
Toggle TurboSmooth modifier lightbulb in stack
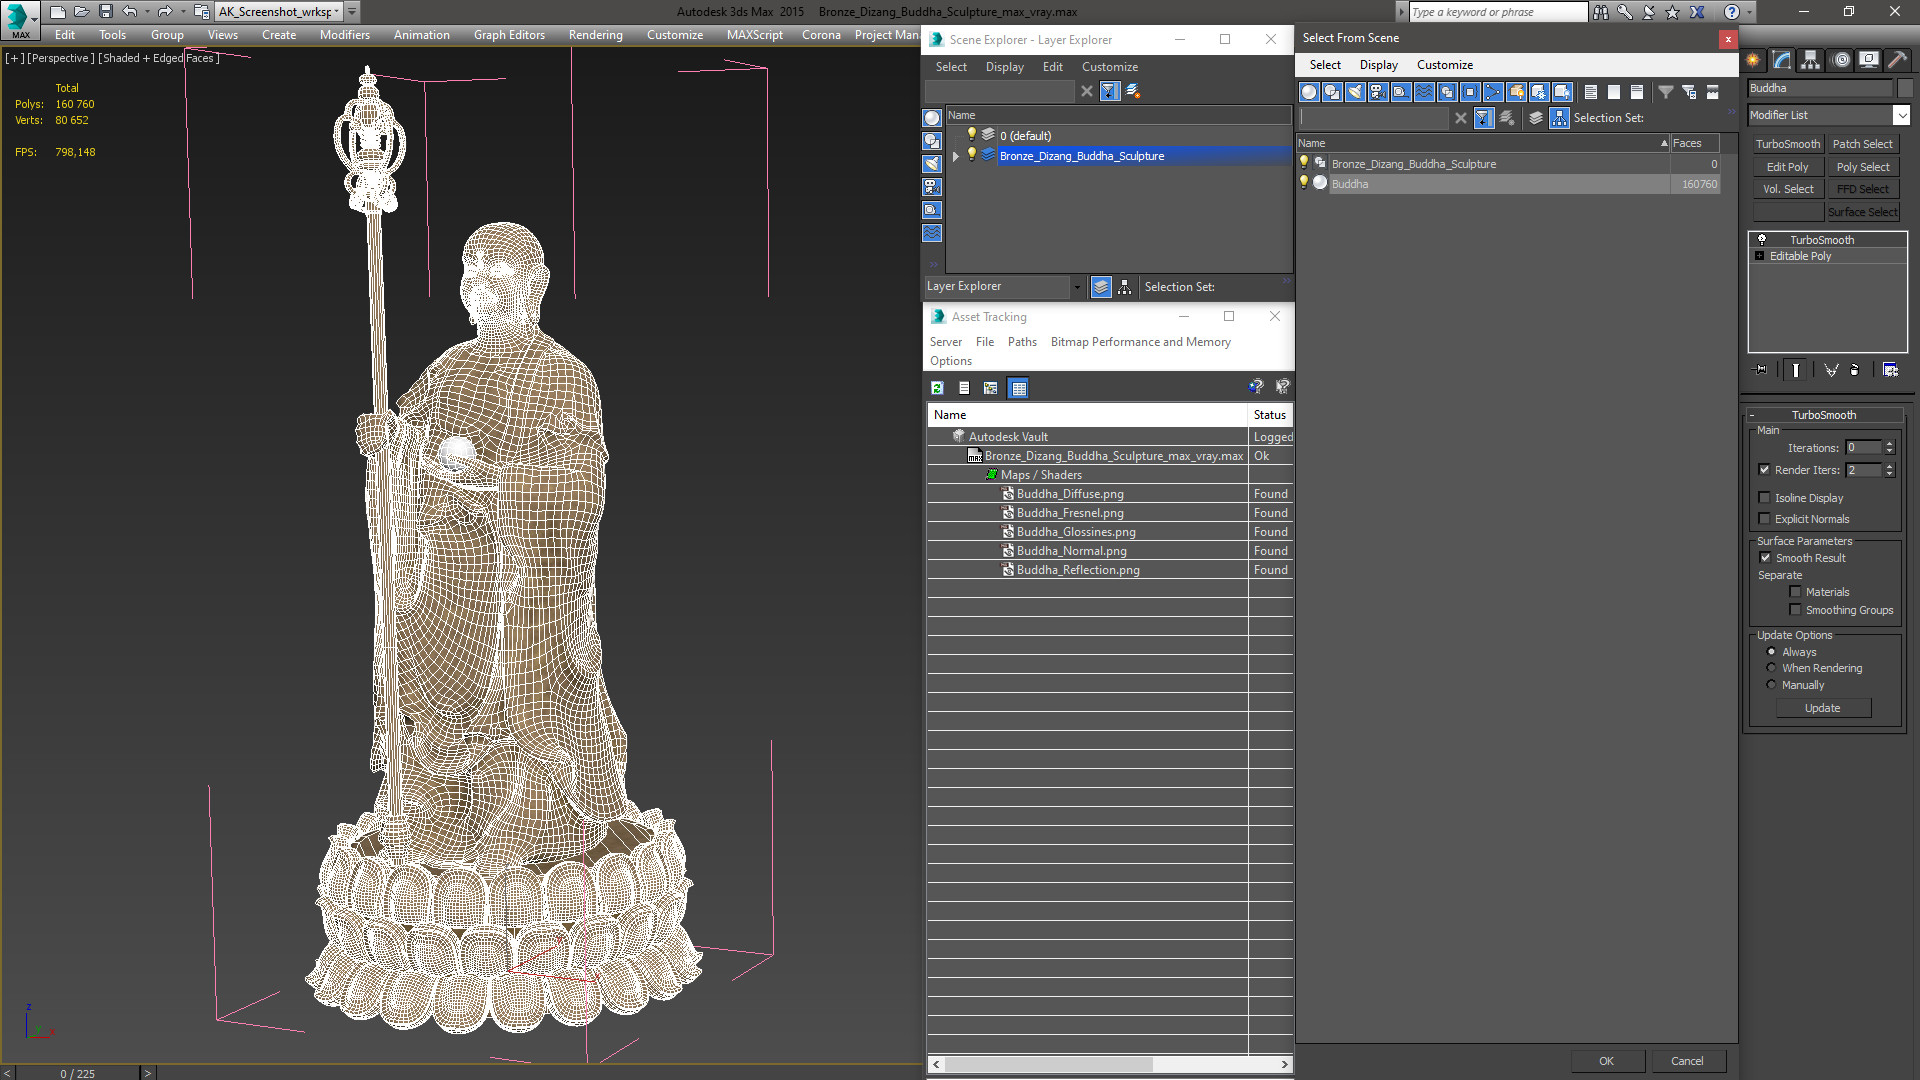tap(1762, 240)
